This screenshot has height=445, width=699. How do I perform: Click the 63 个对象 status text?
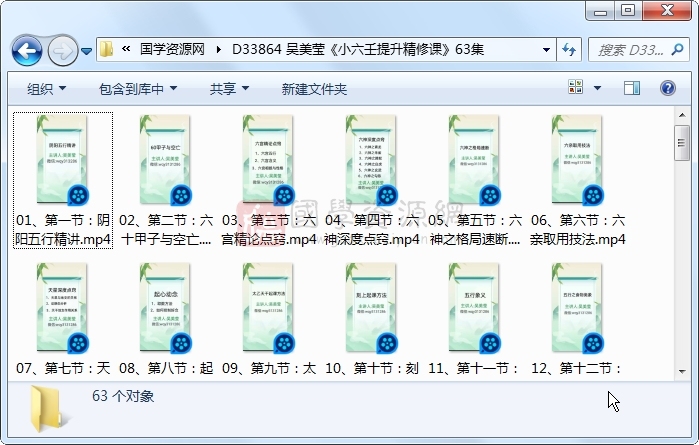(x=123, y=396)
